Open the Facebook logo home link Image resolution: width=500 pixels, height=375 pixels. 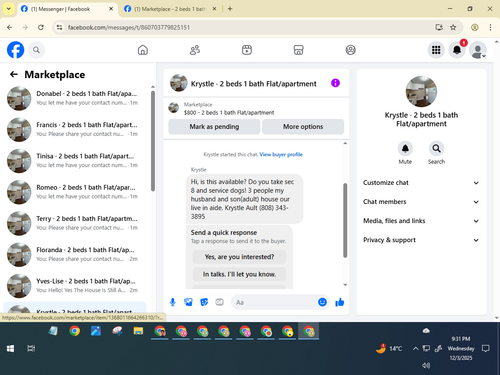click(x=15, y=50)
